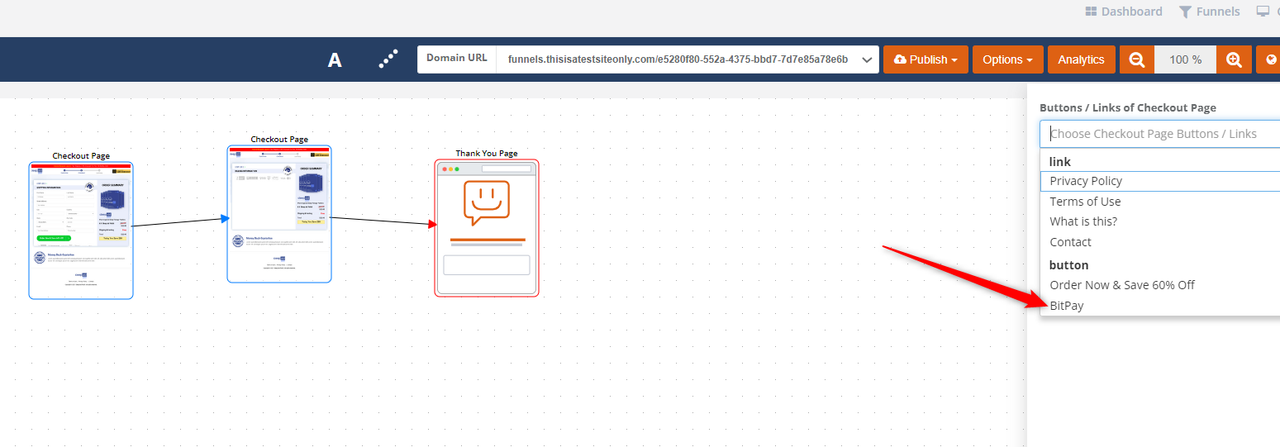Select Contact from the link list
1280x447 pixels.
(1070, 242)
